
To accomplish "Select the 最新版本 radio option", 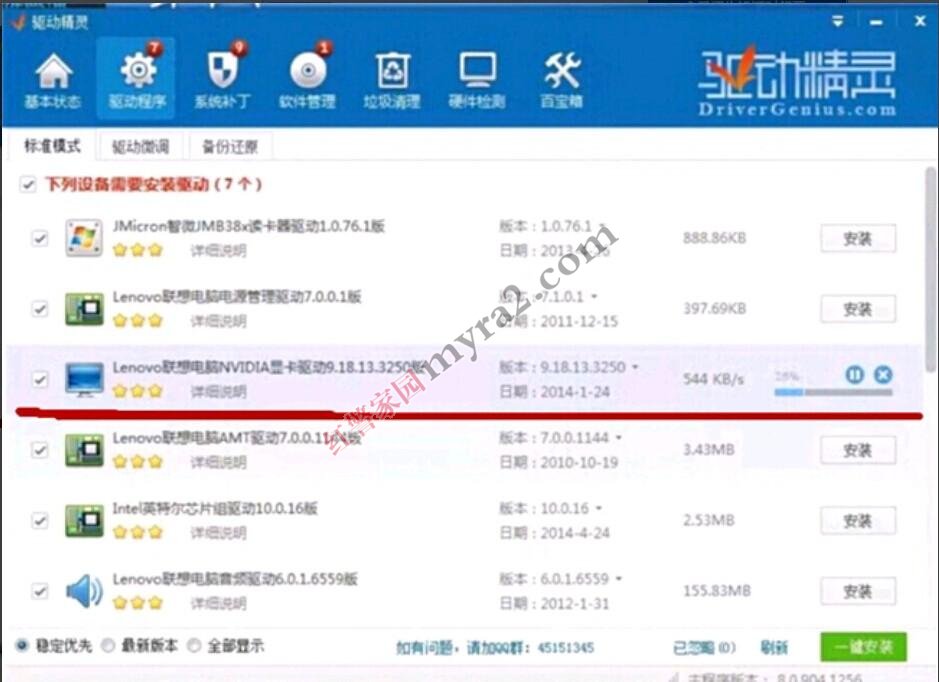I will pos(108,645).
